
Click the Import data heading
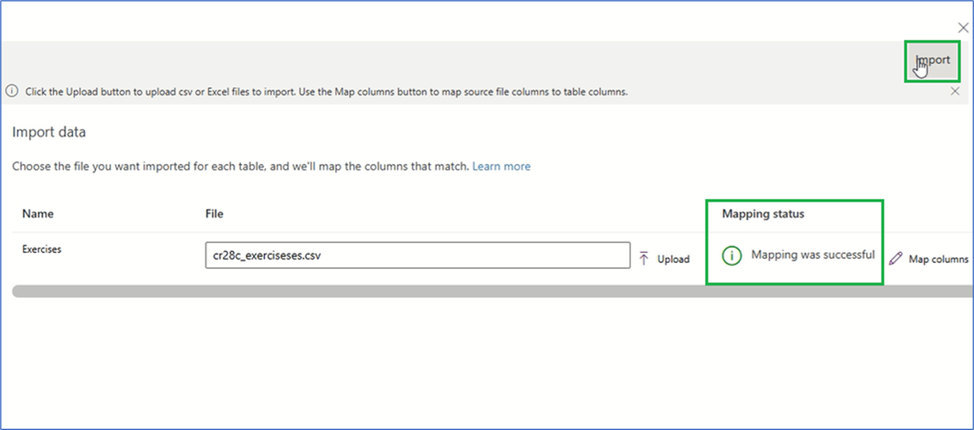(49, 132)
